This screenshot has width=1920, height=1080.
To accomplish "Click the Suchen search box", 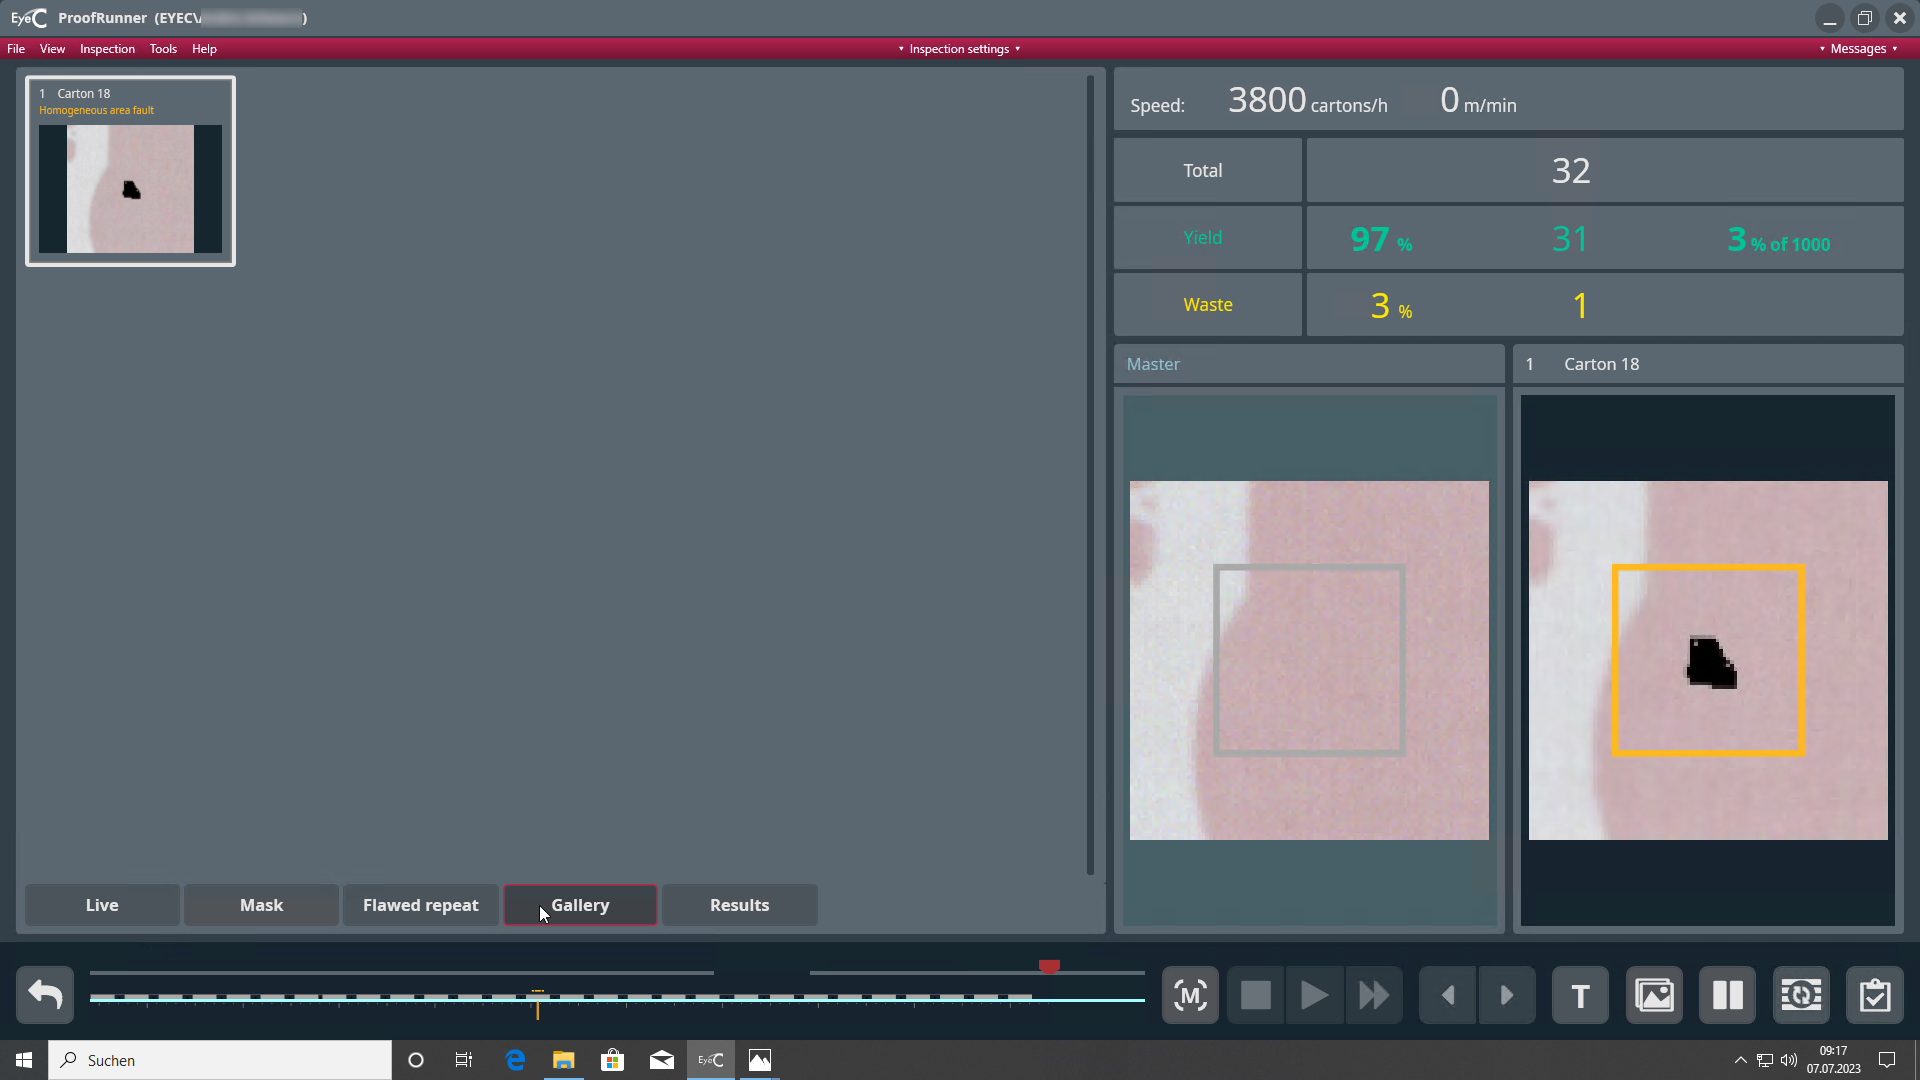I will [220, 1060].
